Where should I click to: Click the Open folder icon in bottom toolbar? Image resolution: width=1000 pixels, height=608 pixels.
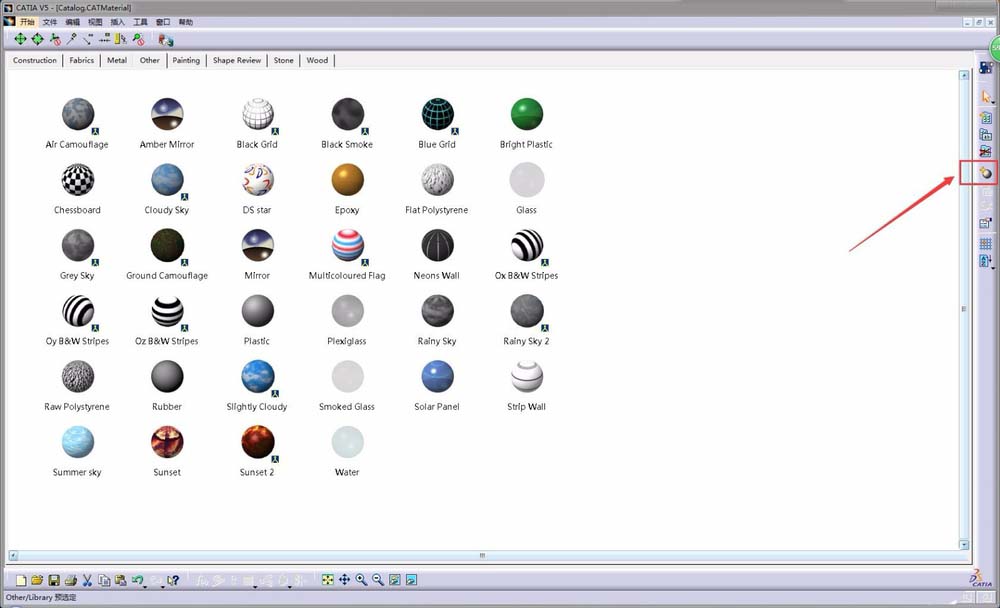tap(37, 580)
